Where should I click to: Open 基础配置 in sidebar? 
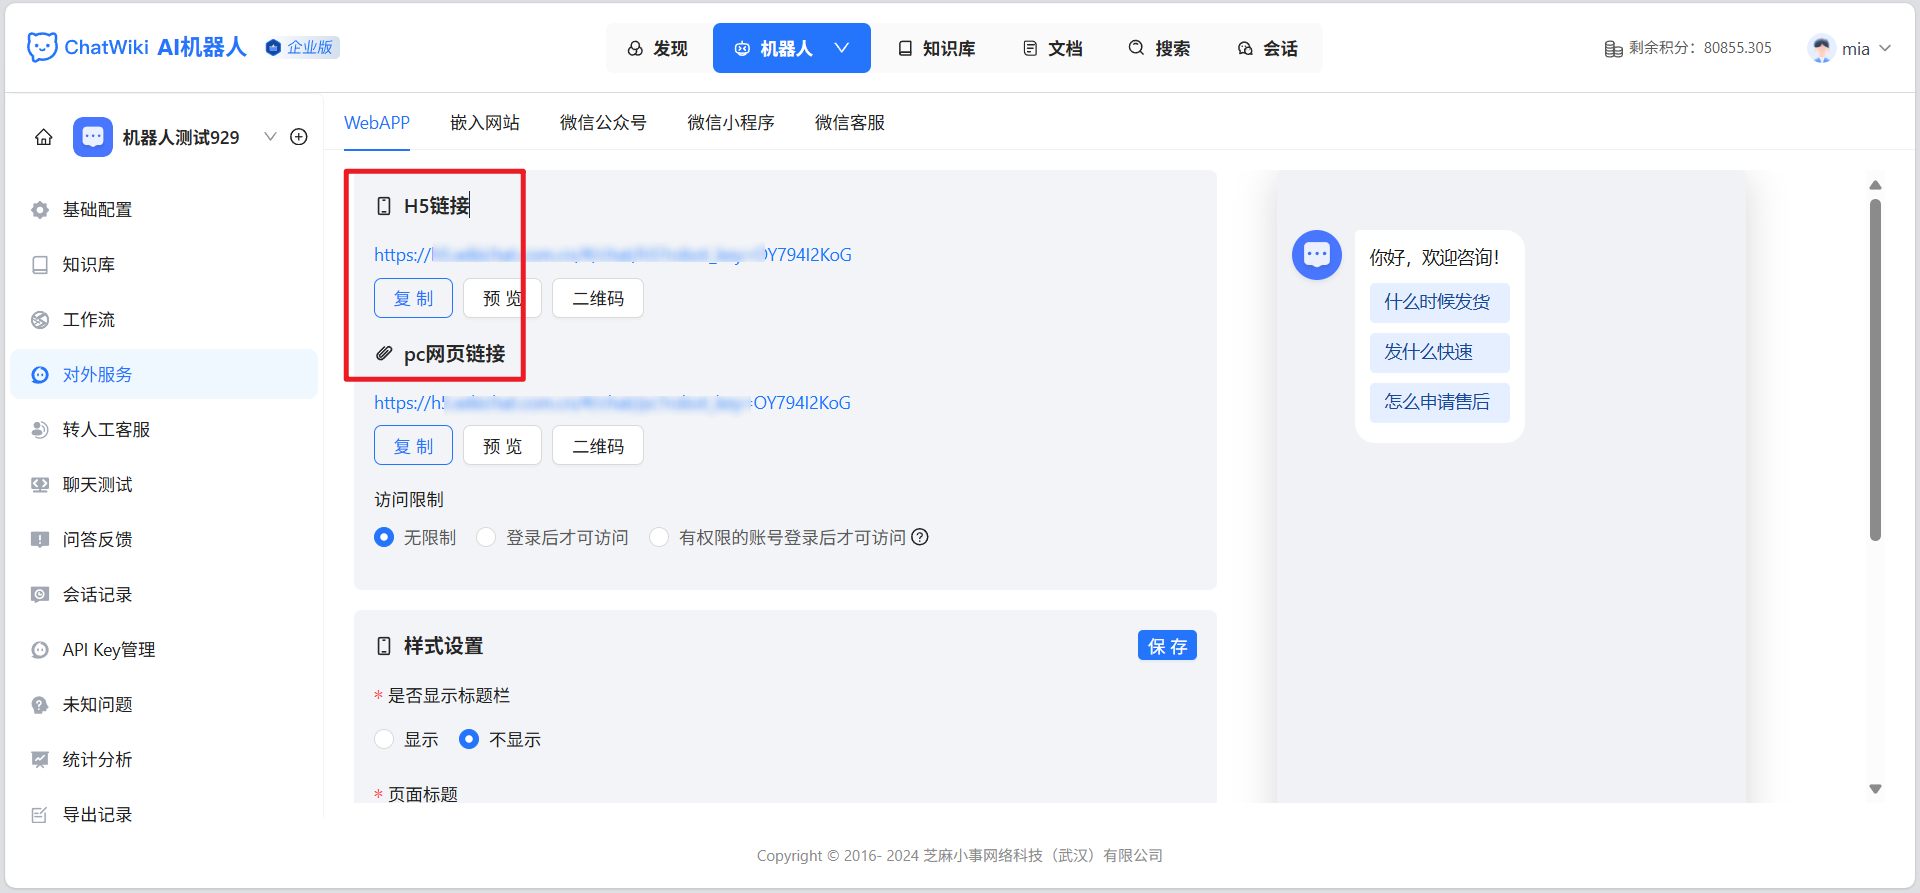pos(164,209)
